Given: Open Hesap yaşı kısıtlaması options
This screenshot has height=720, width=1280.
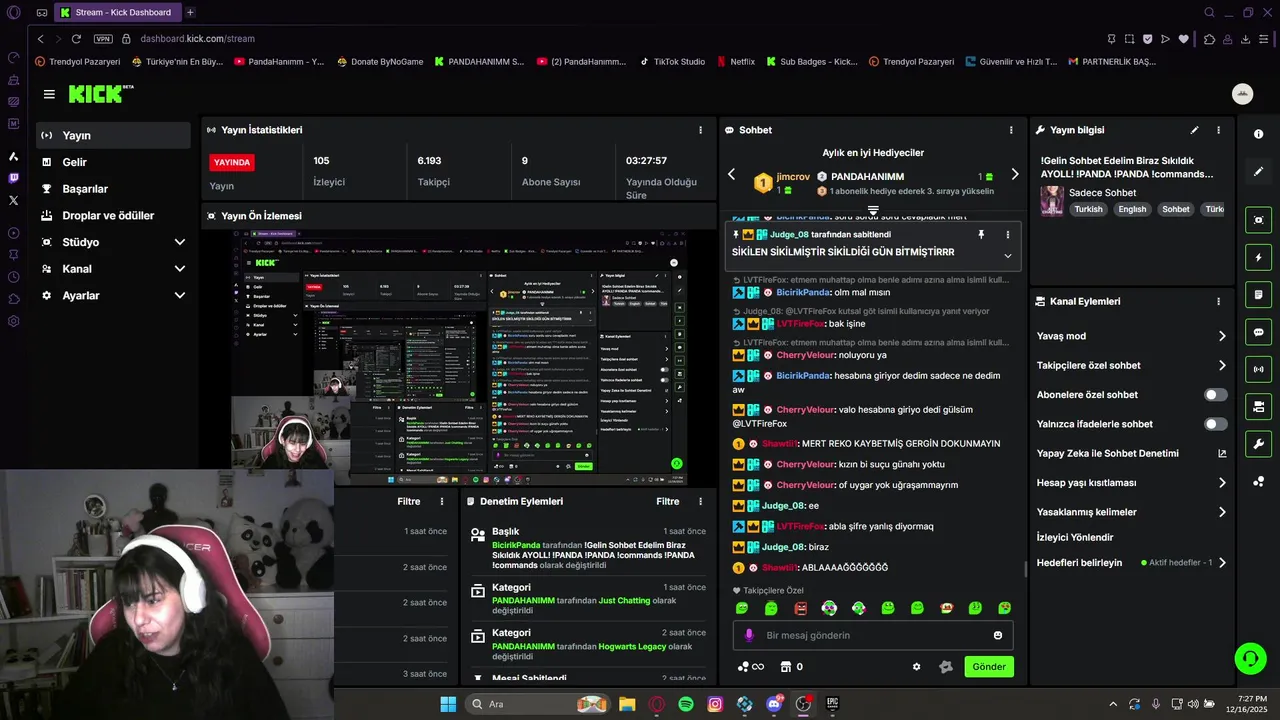Looking at the screenshot, I should pos(1131,482).
